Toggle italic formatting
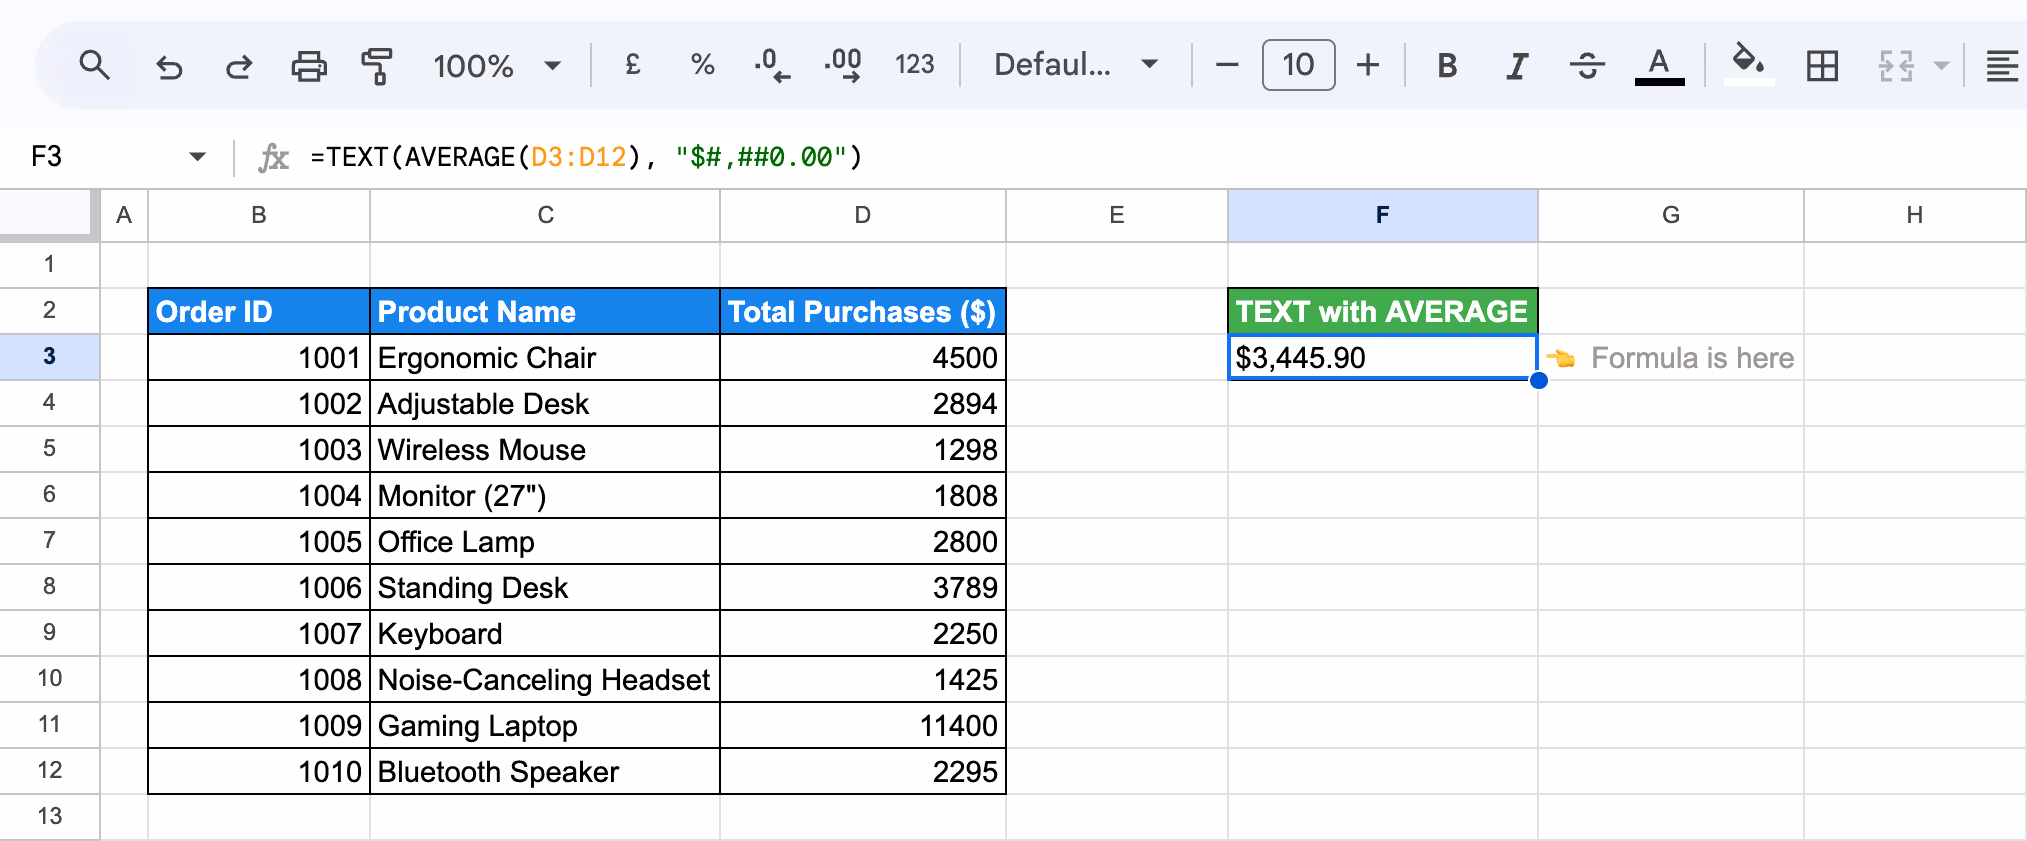Image resolution: width=2027 pixels, height=841 pixels. pos(1517,66)
